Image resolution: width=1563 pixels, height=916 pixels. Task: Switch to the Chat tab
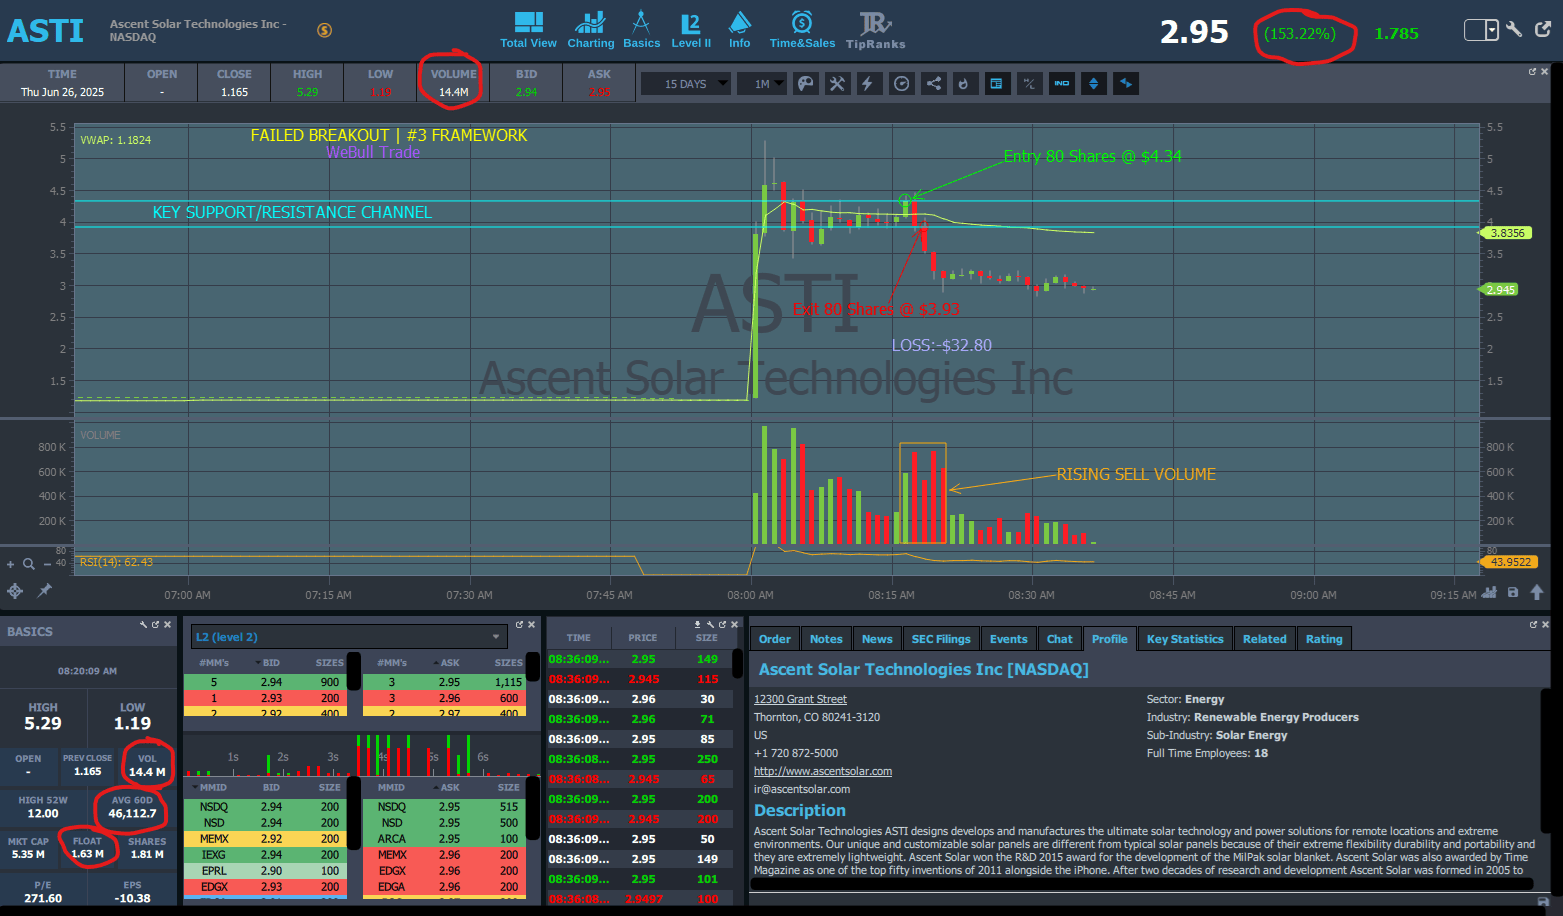click(1060, 639)
